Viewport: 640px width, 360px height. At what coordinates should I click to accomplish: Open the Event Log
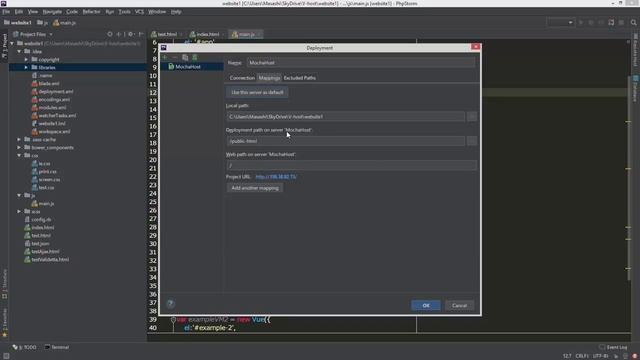click(613, 347)
